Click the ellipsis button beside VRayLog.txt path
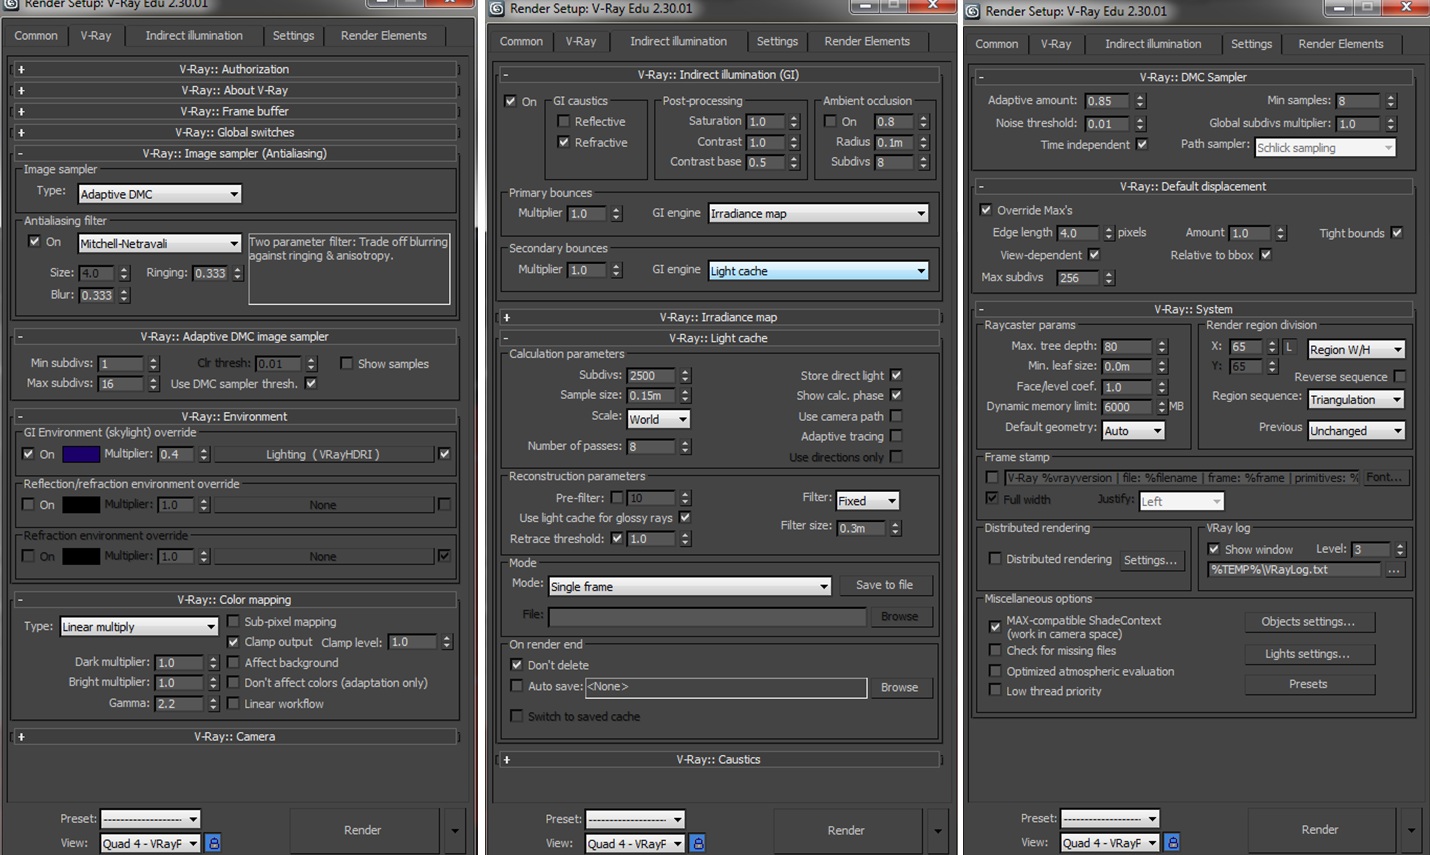The image size is (1430, 855). (x=1394, y=570)
